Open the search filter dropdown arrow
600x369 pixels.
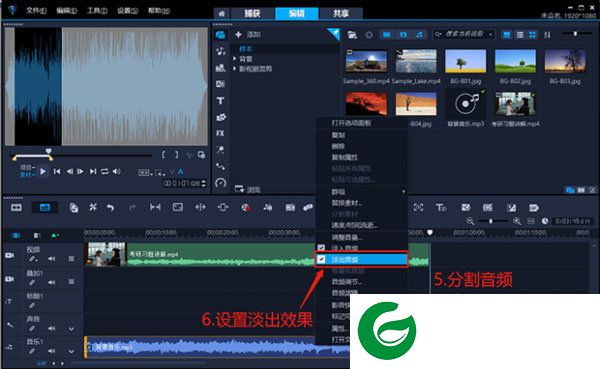coord(491,34)
